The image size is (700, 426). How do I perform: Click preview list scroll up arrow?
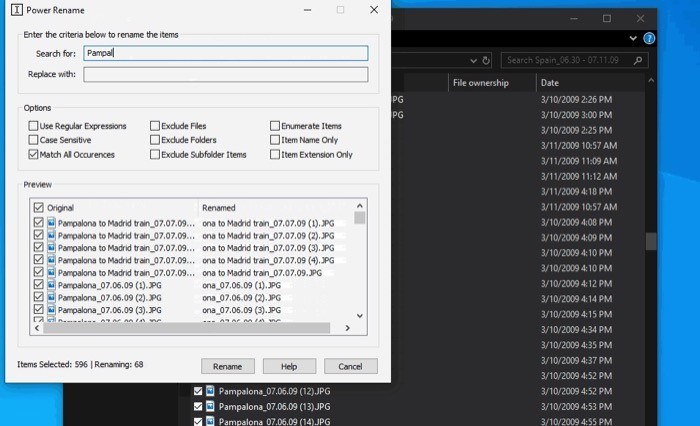360,206
